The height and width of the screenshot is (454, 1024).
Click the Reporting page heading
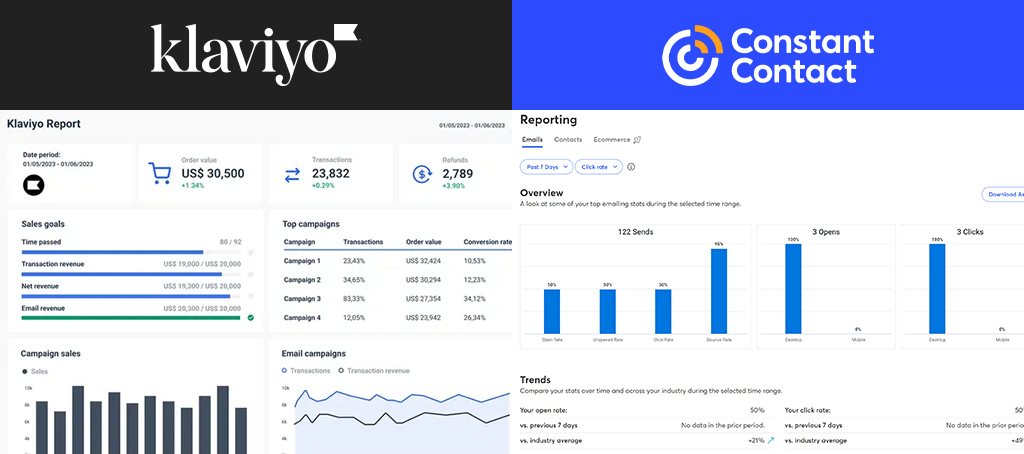(x=549, y=120)
